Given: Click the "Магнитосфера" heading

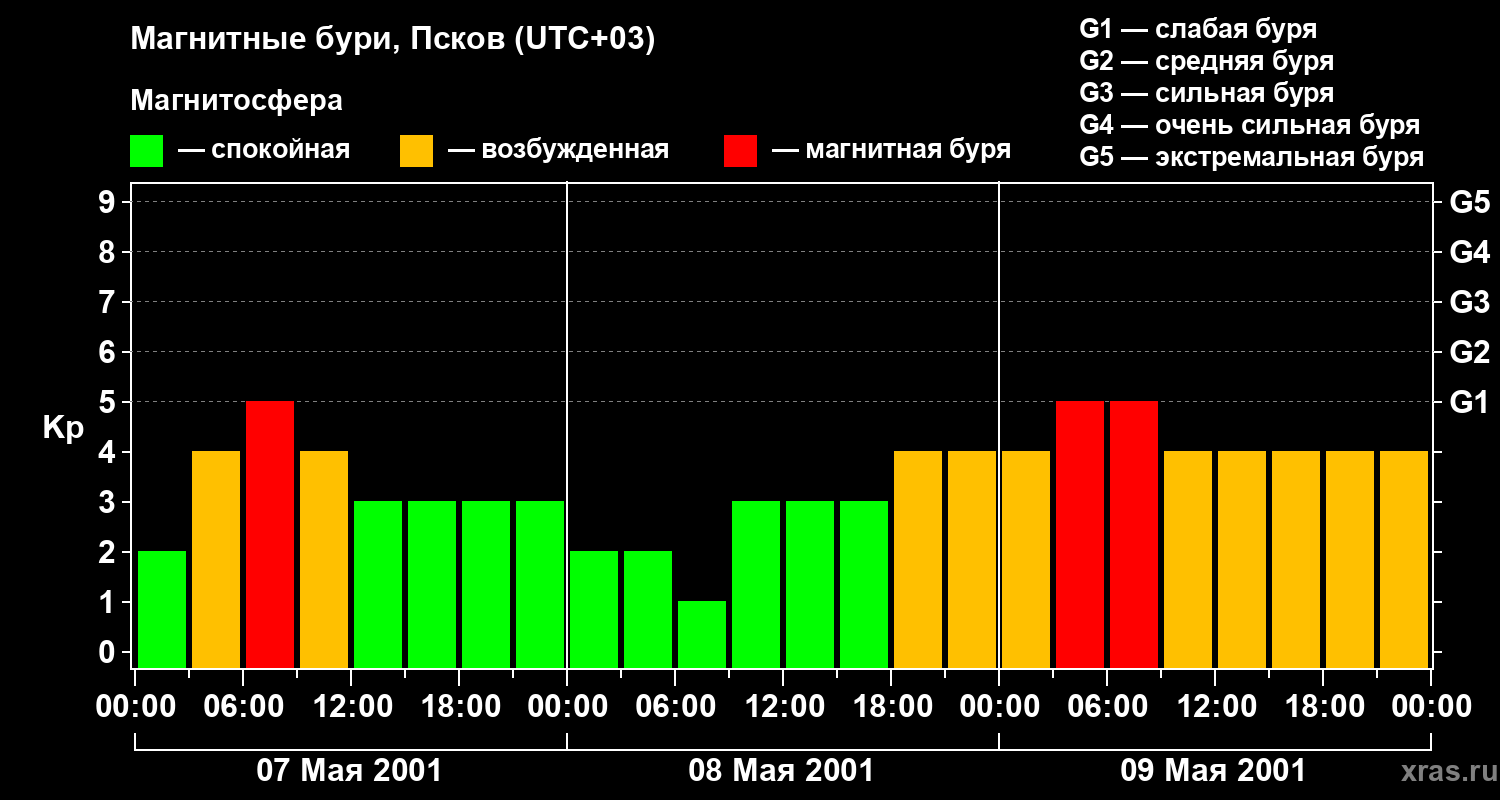Looking at the screenshot, I should pos(236,101).
